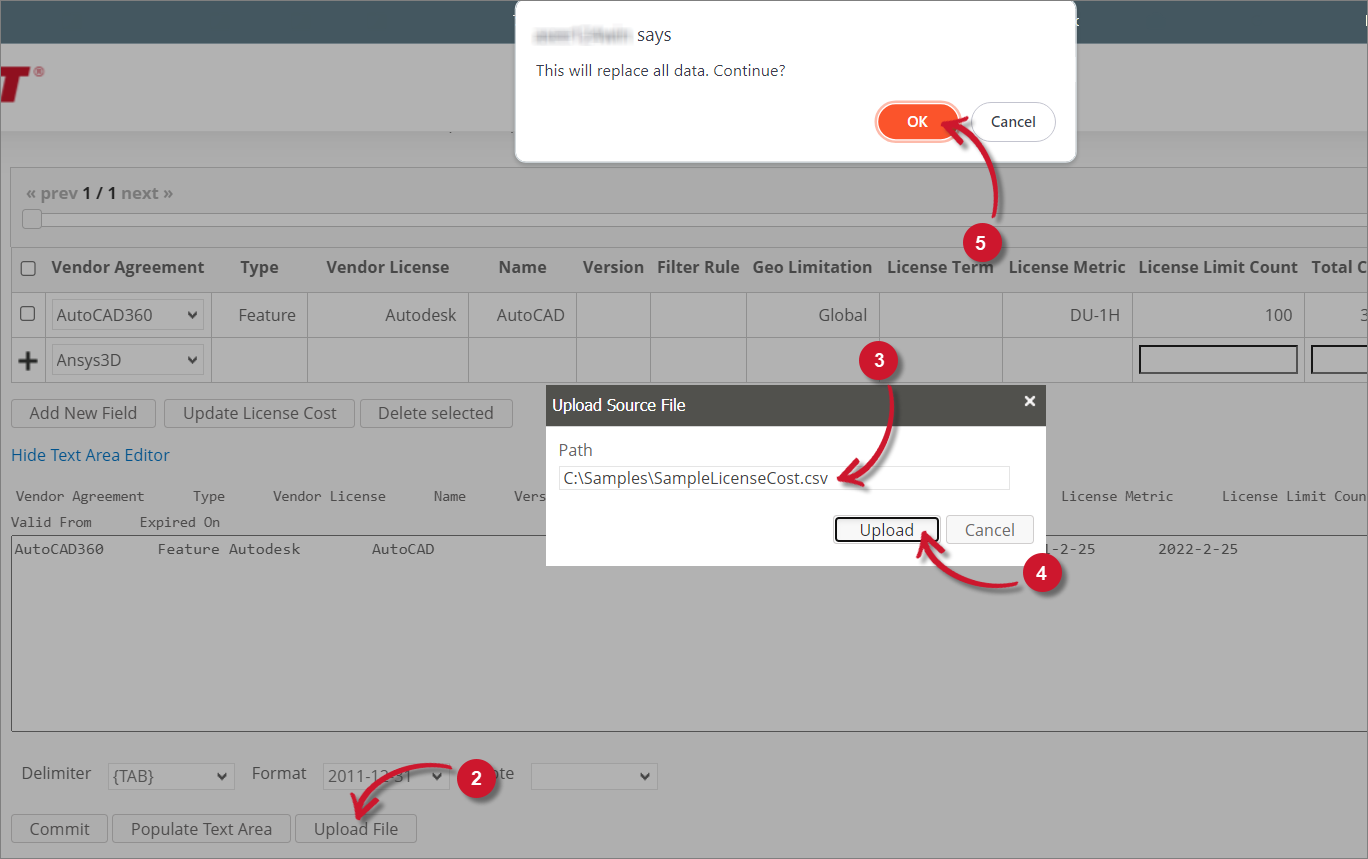Cancel the Upload Source File dialog
This screenshot has height=859, width=1368.
click(x=989, y=529)
